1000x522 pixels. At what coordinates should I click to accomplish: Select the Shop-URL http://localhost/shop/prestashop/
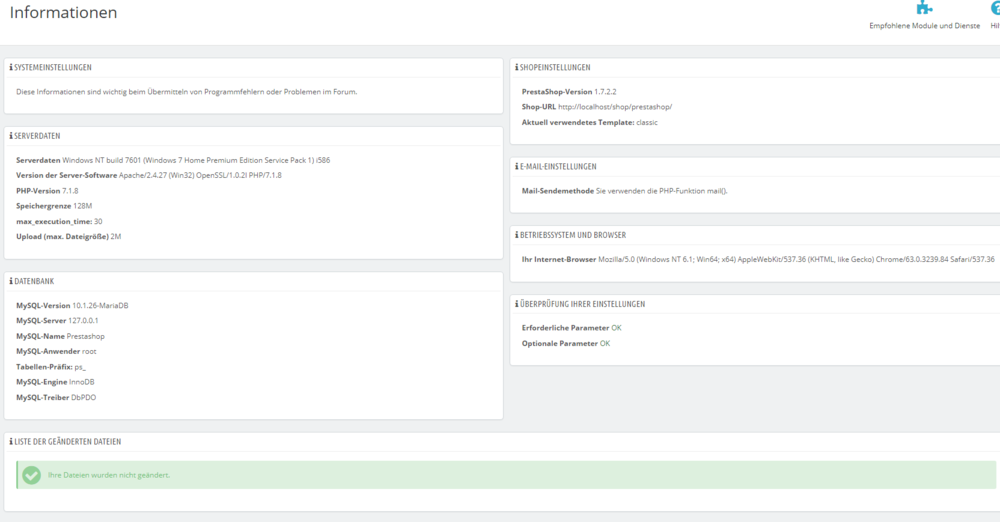(x=615, y=107)
